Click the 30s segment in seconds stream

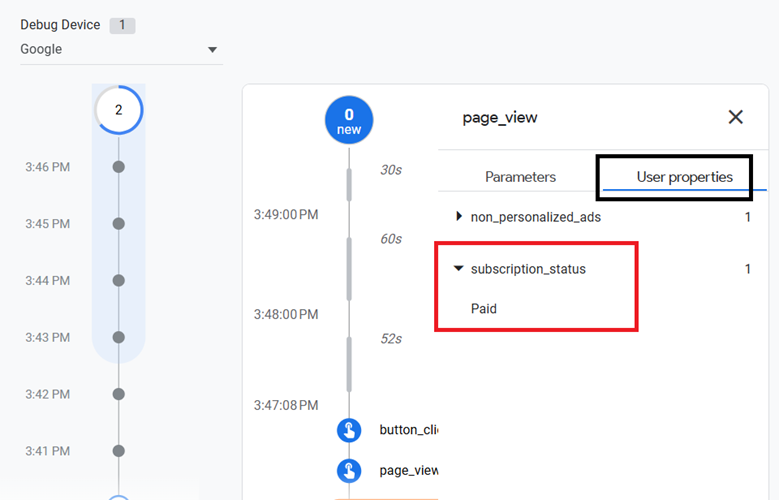click(349, 184)
